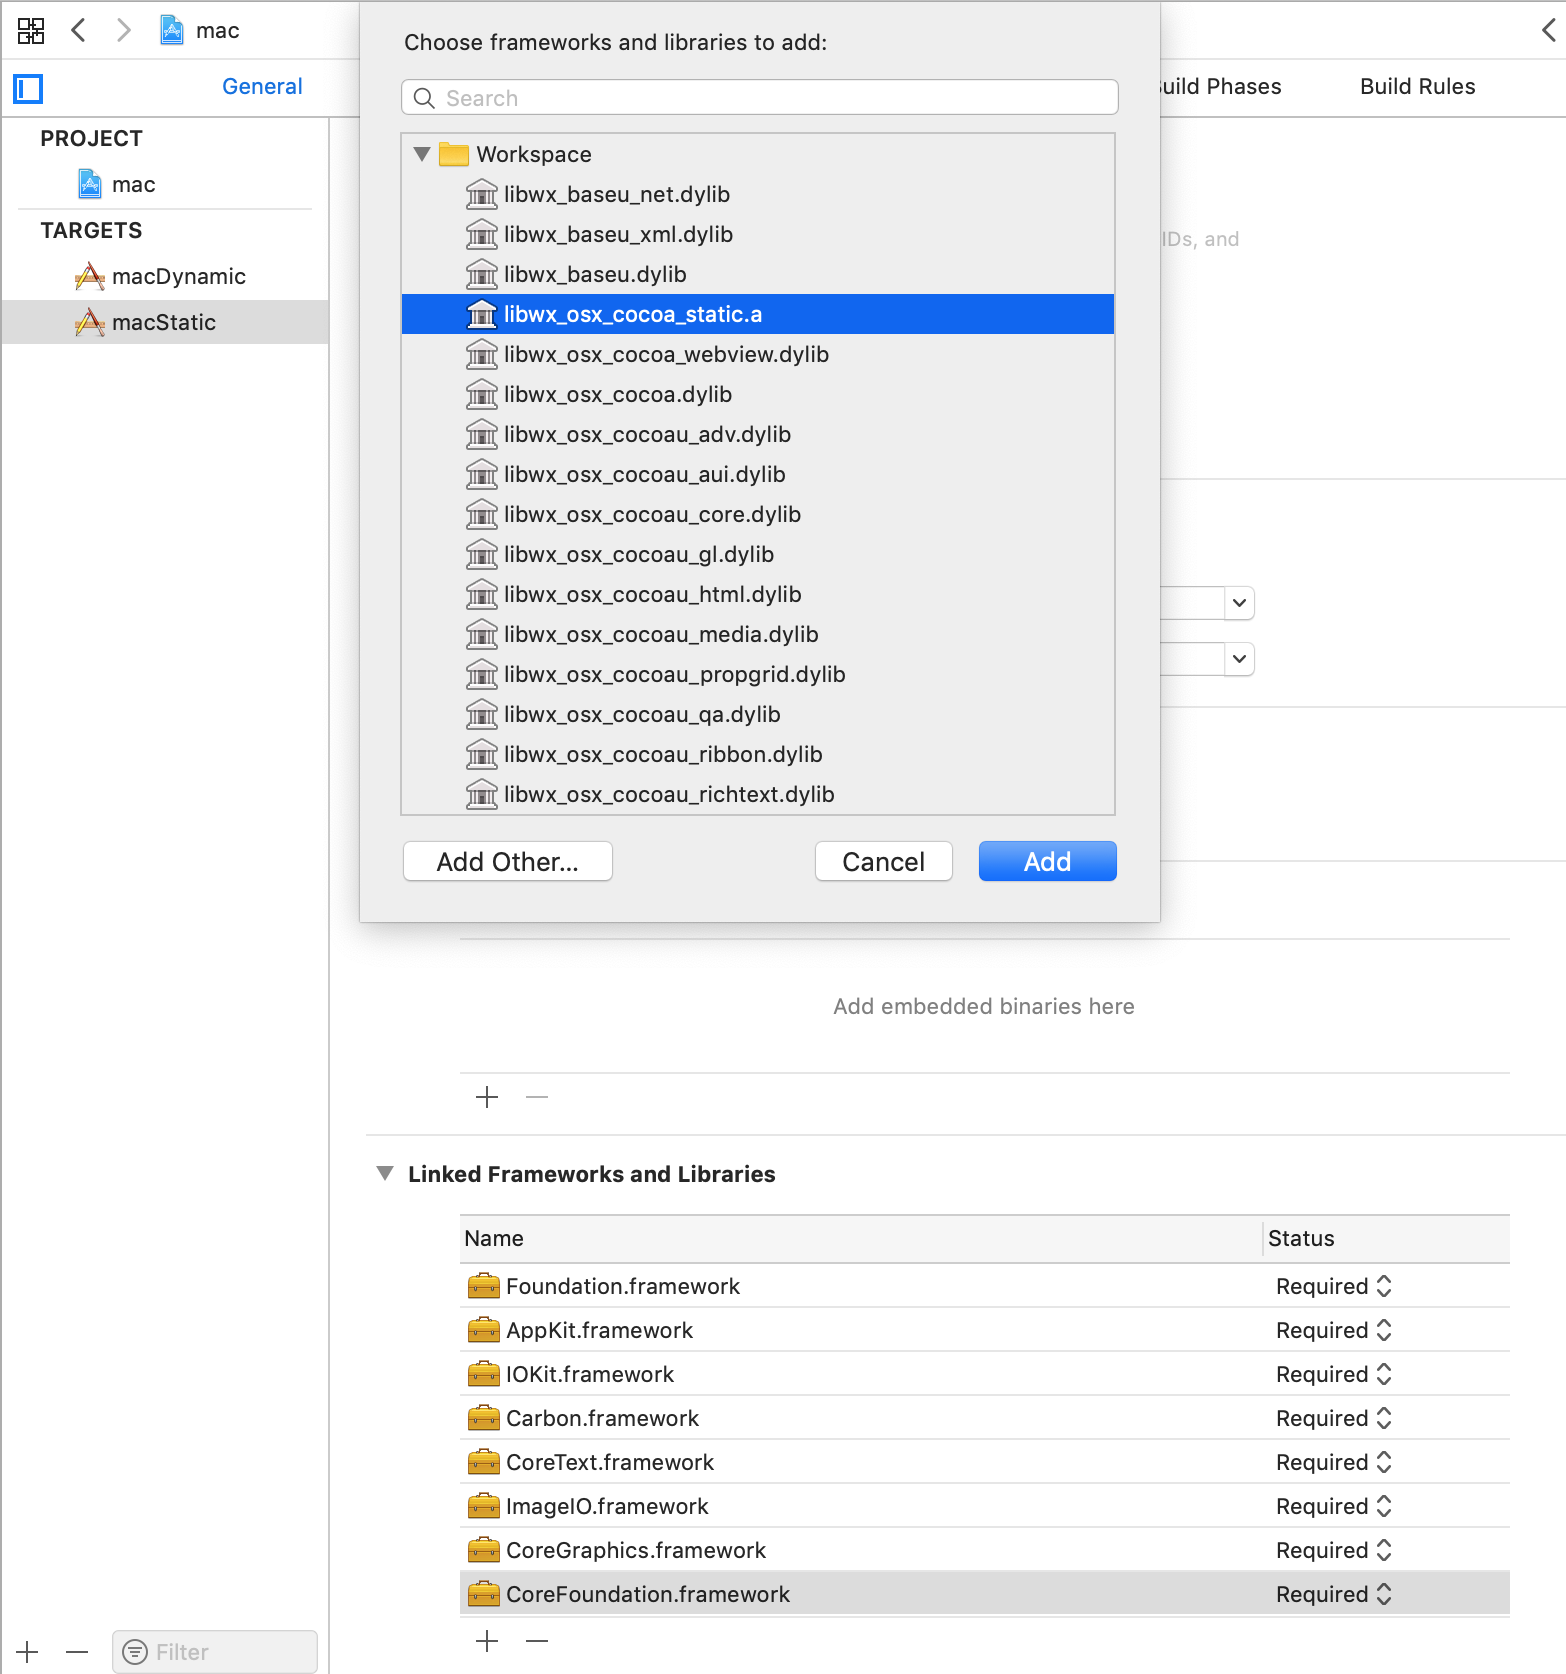This screenshot has height=1674, width=1566.
Task: Click IOKit.framework toolbox icon
Action: pyautogui.click(x=484, y=1374)
